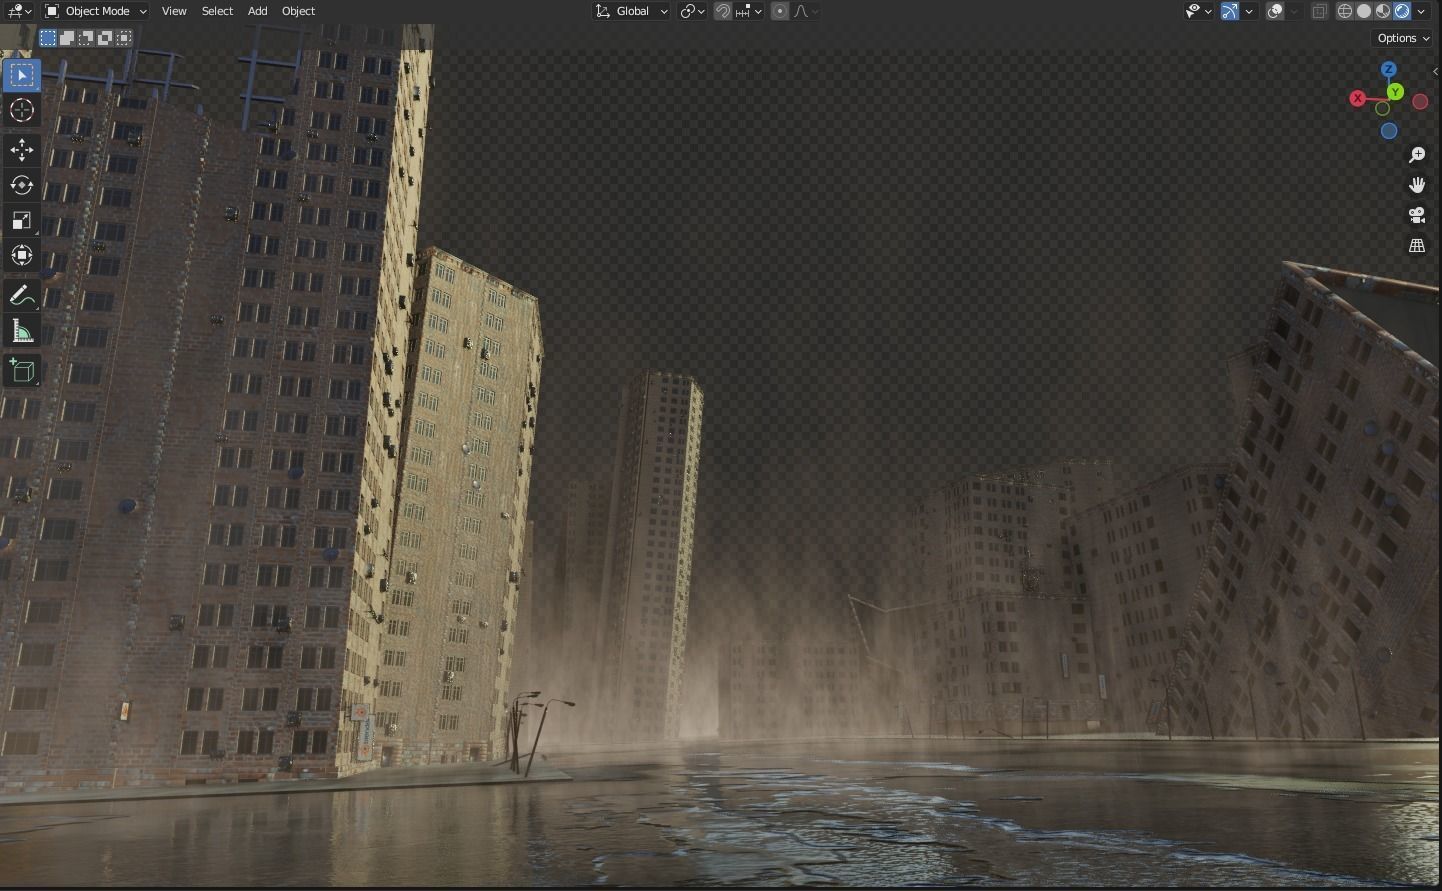Open the shading options dropdown arrow
This screenshot has height=891, width=1442.
point(1422,11)
